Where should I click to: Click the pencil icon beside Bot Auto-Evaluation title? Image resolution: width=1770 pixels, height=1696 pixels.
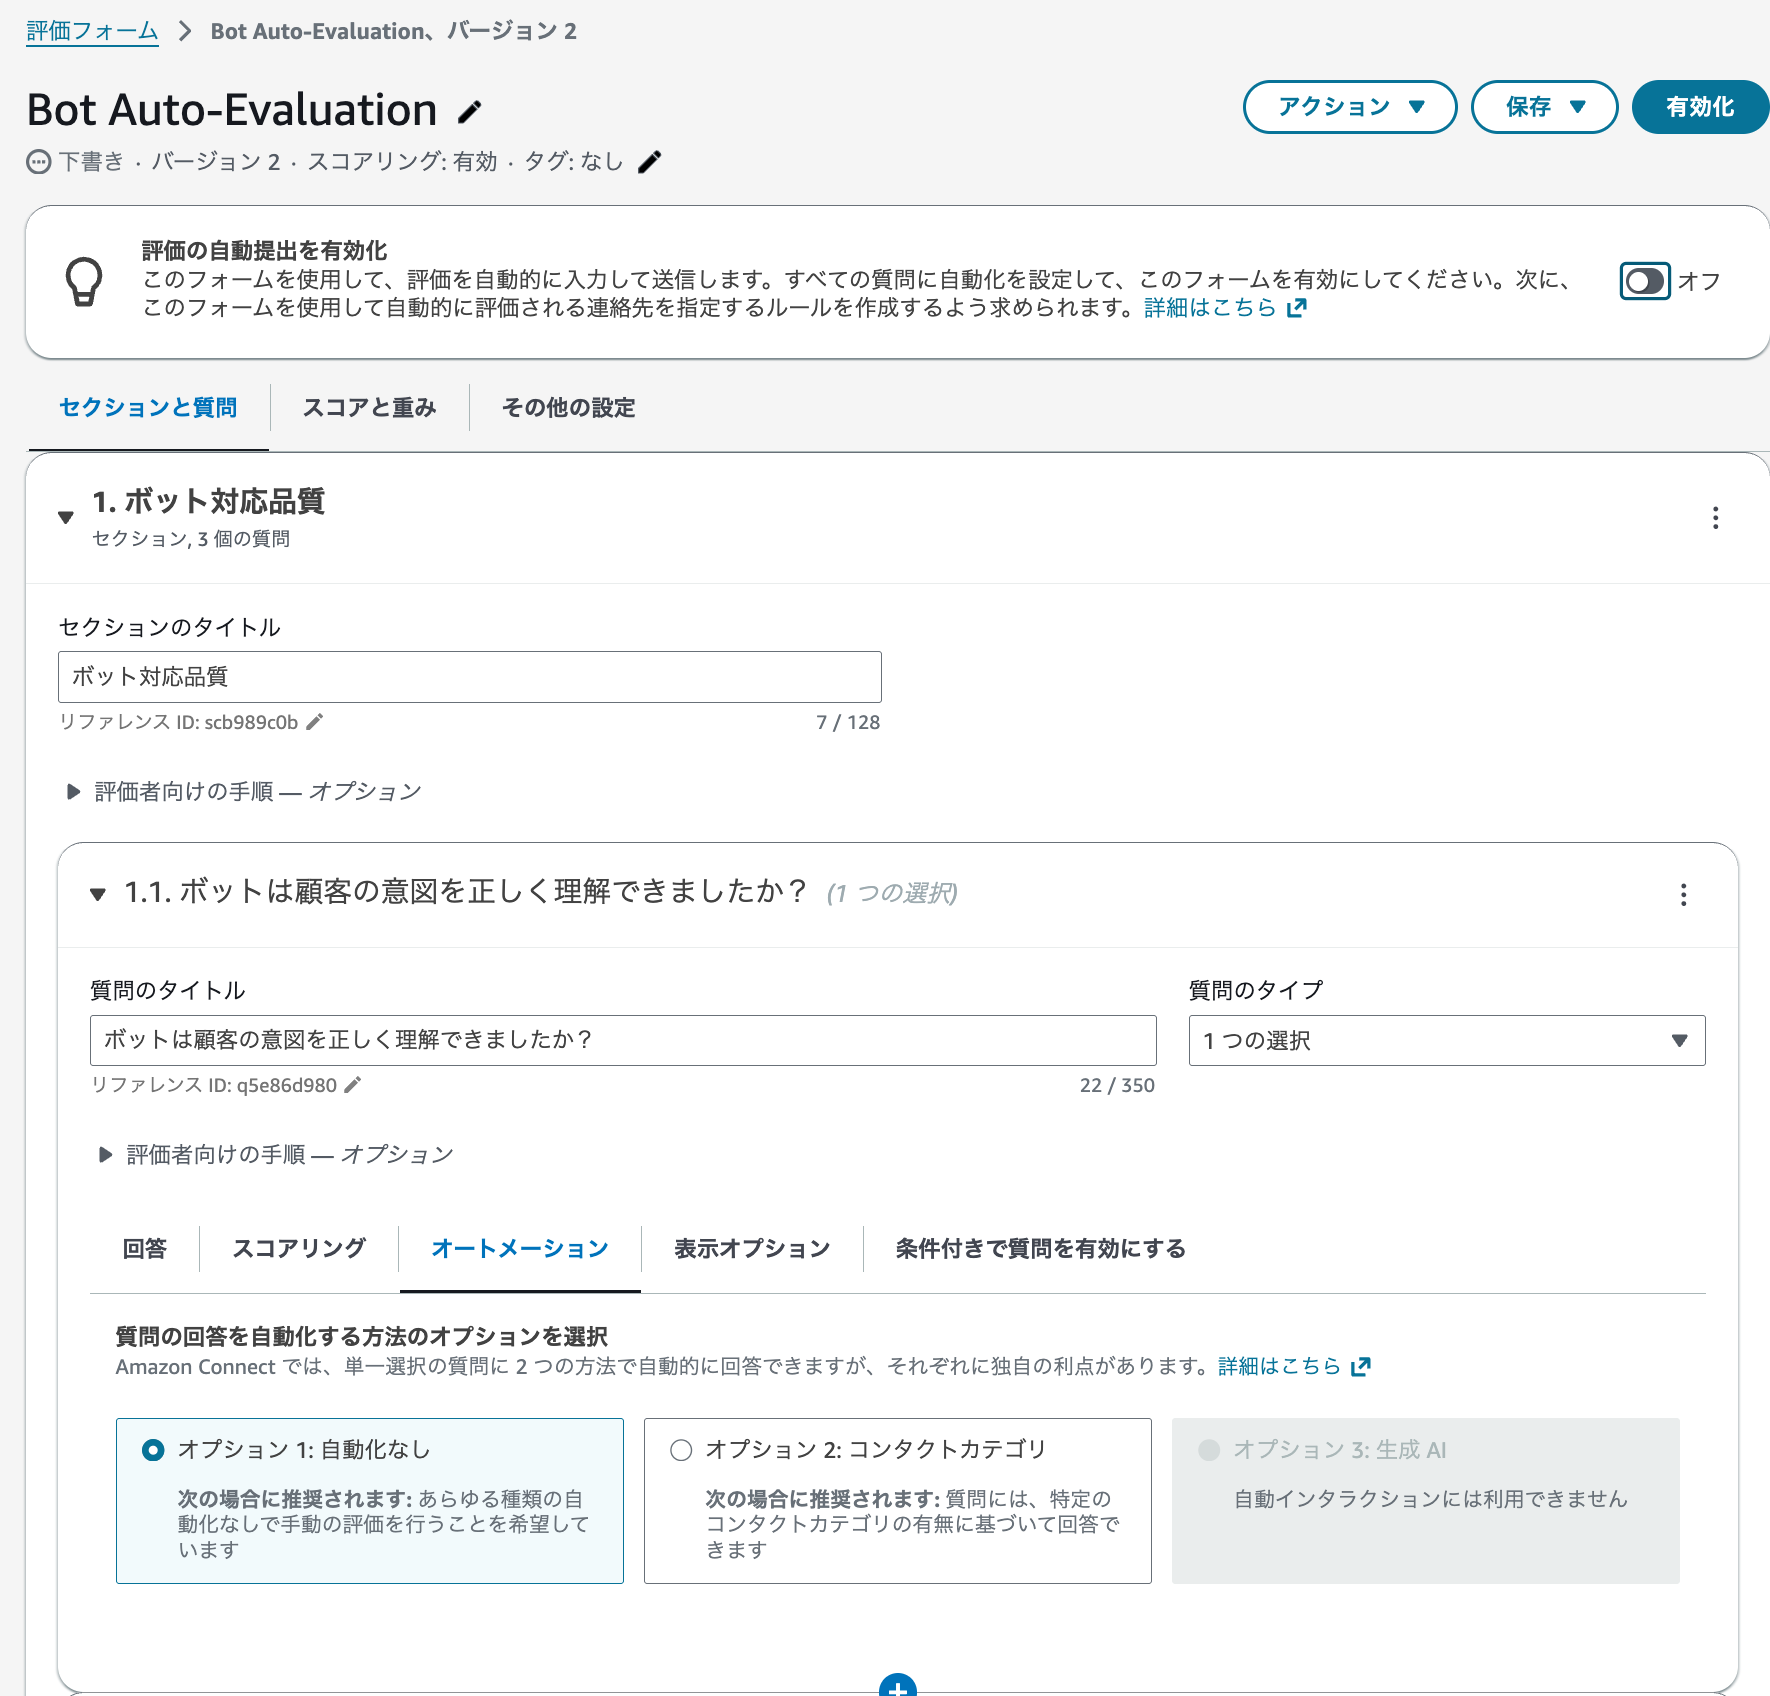pyautogui.click(x=469, y=112)
